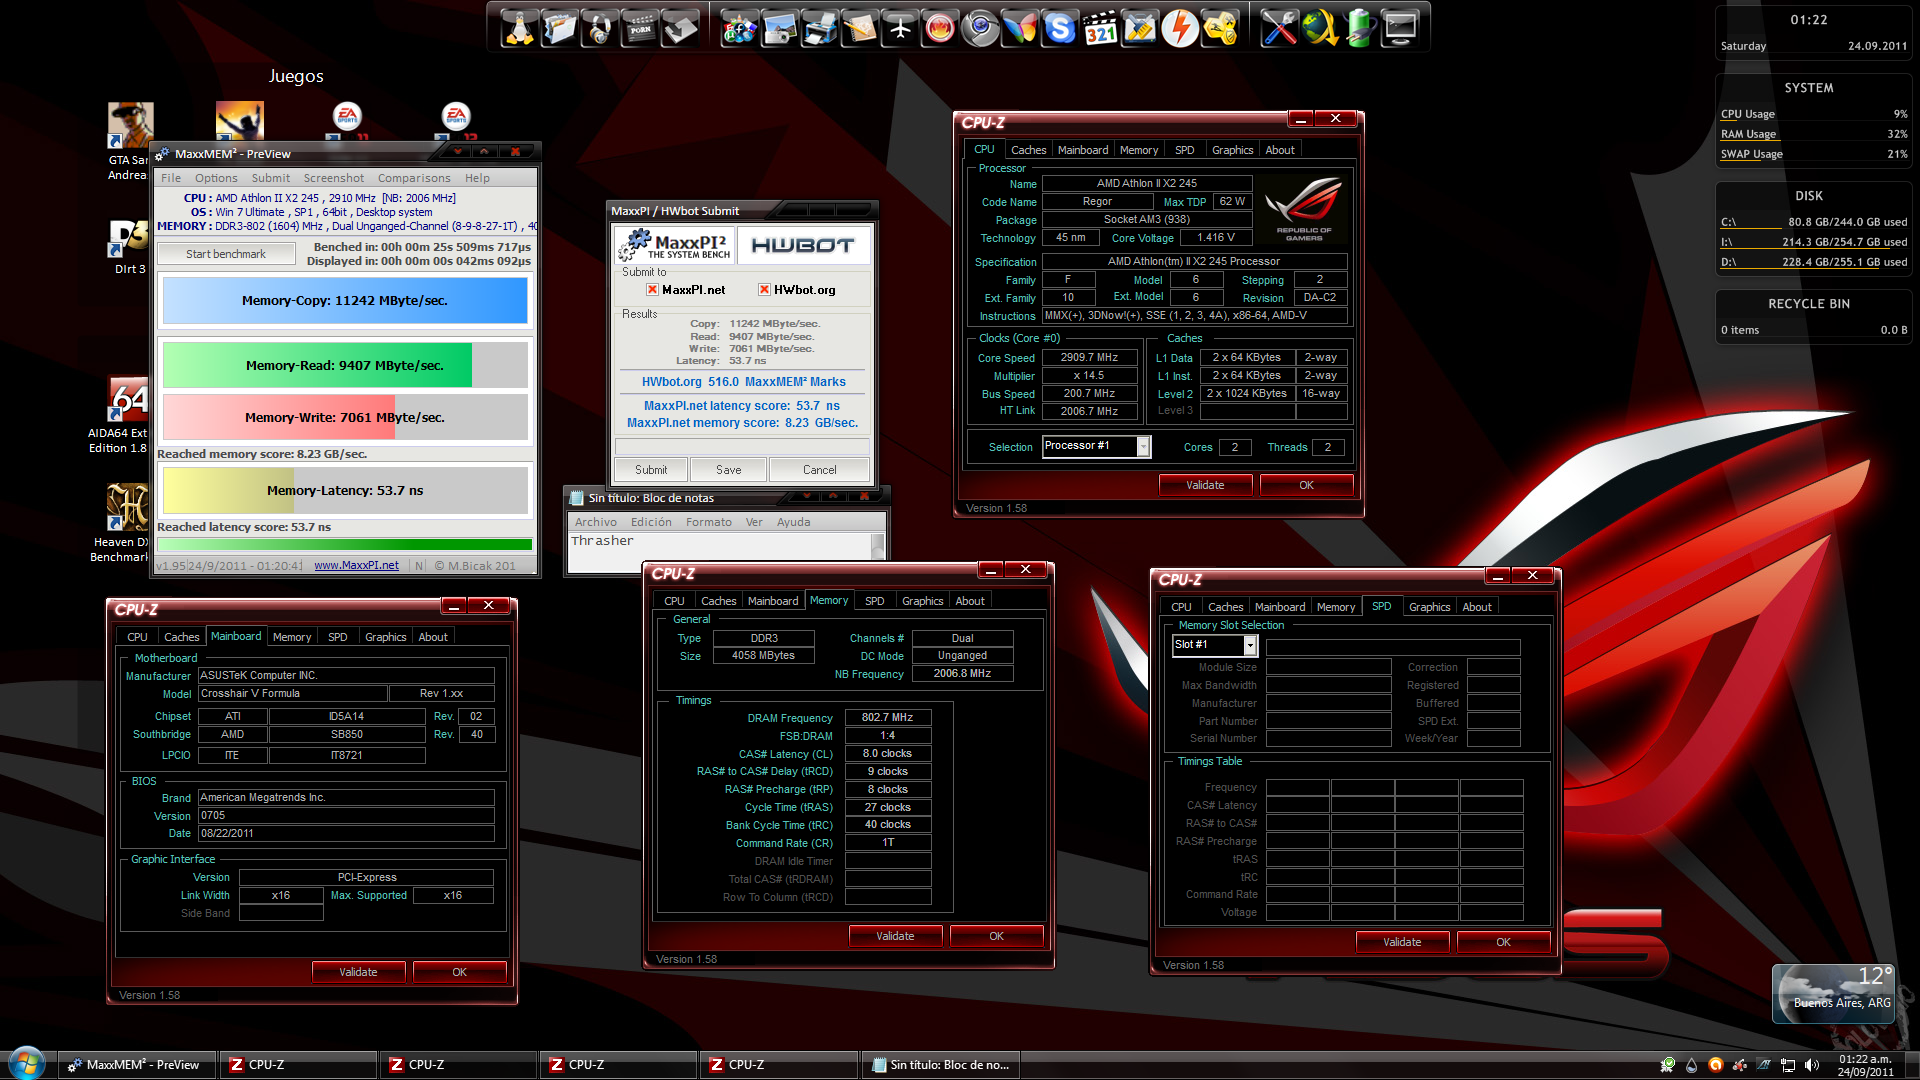1920x1080 pixels.
Task: Click the orange Avast tray icon
Action: coord(1716,1065)
